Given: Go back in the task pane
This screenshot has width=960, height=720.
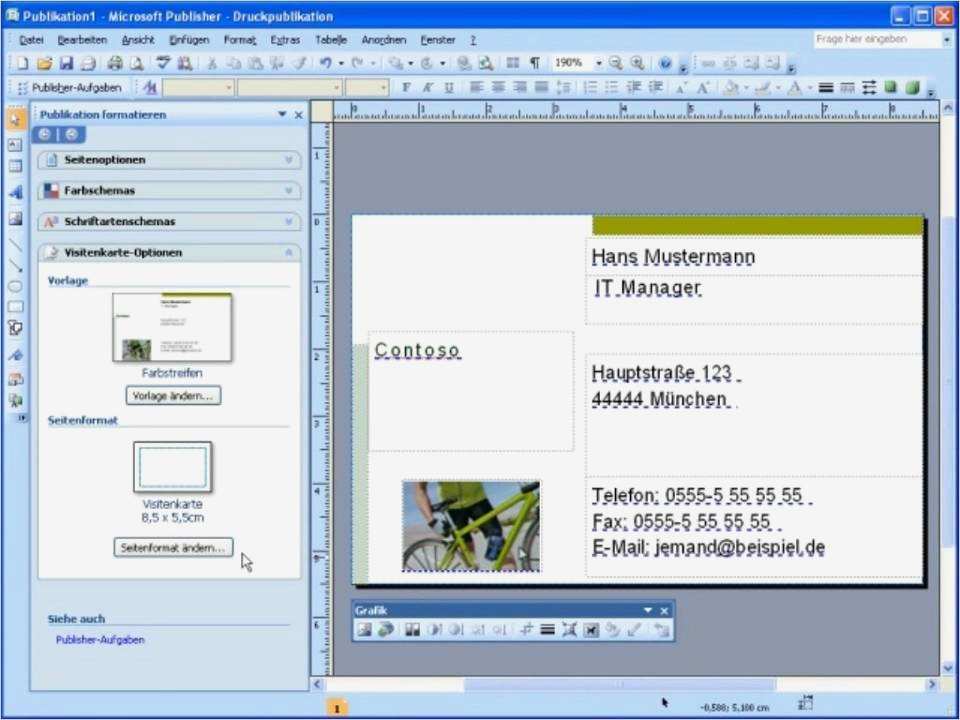Looking at the screenshot, I should pos(45,135).
